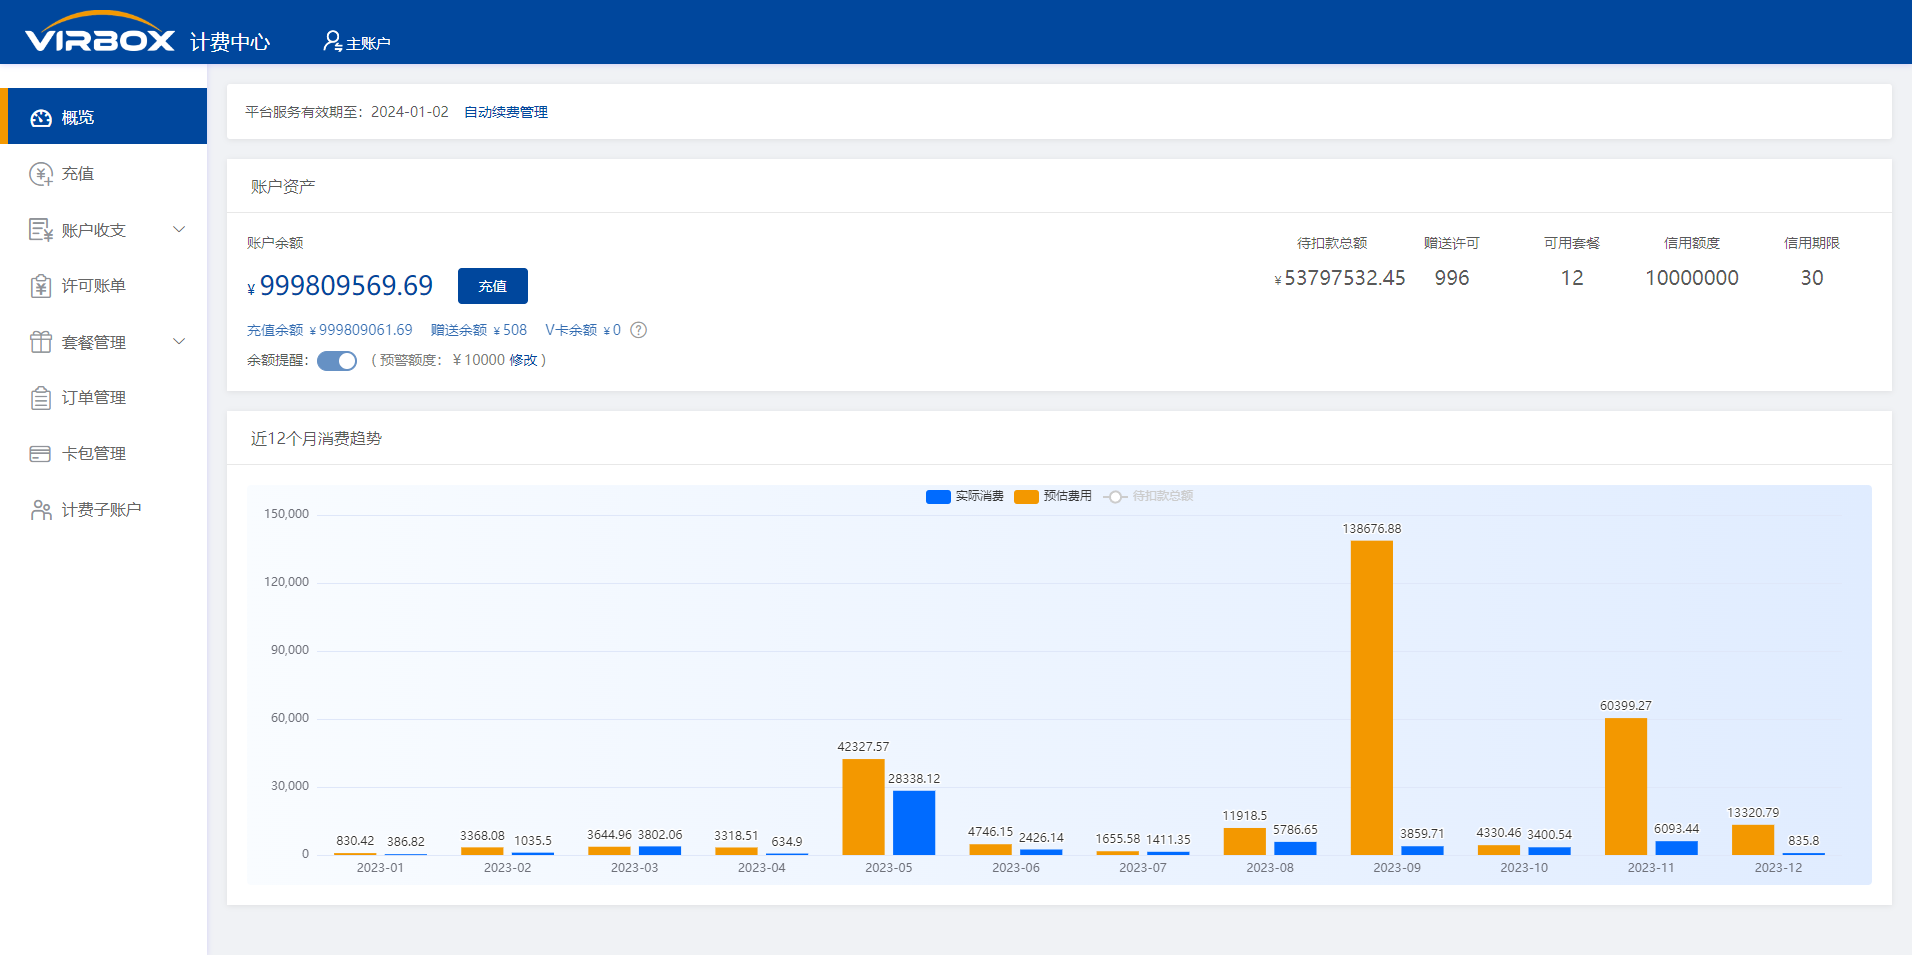Open the 自动续费管理 link

[506, 112]
